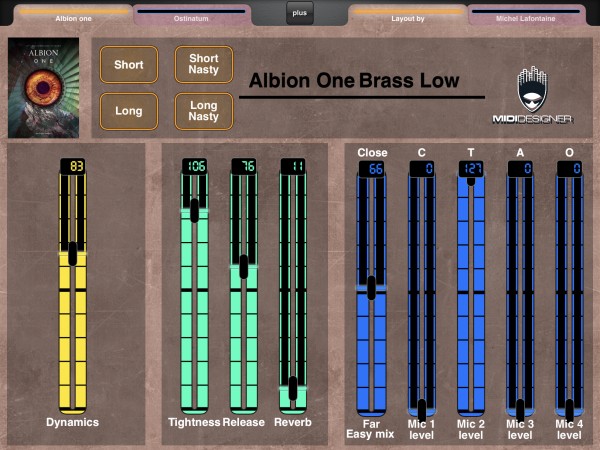Click the Far Easy mix label
The image size is (600, 450).
tap(370, 429)
